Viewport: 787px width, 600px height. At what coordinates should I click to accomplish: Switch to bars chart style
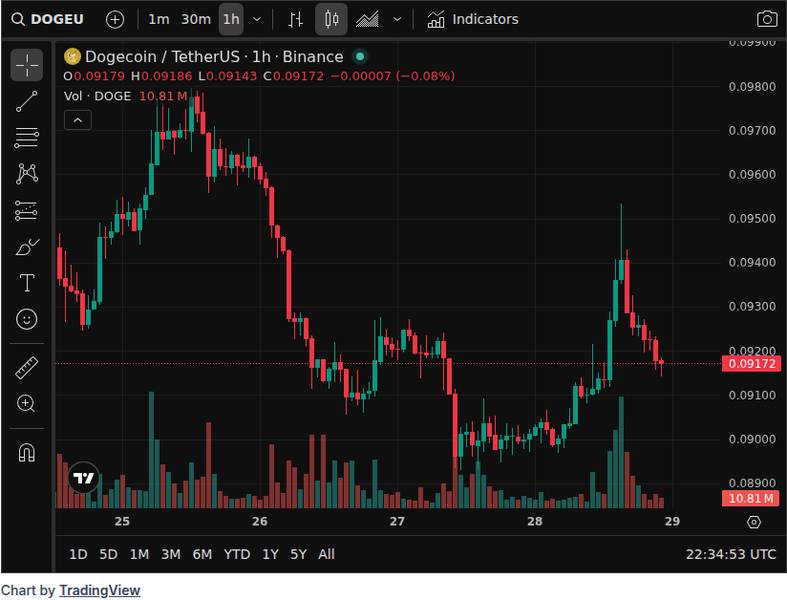(x=295, y=20)
